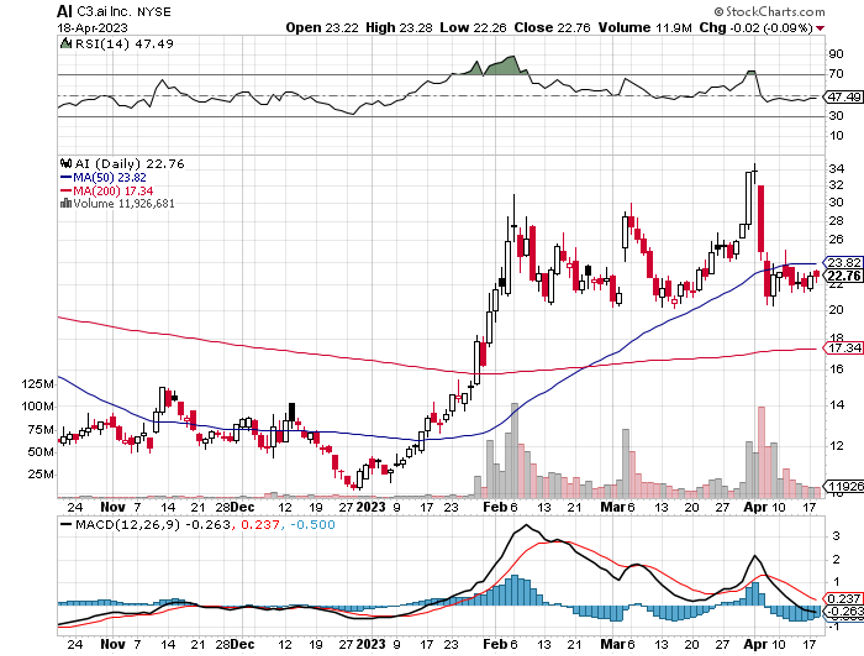Image resolution: width=864 pixels, height=656 pixels.
Task: Click the 0.237 signal tag on MACD axis
Action: 843,598
